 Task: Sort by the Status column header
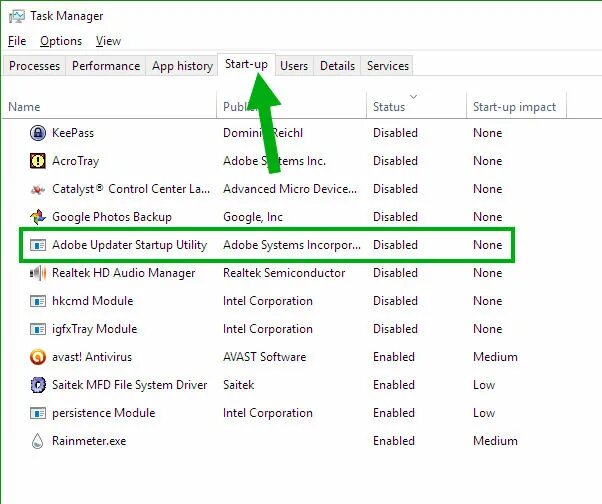click(416, 106)
